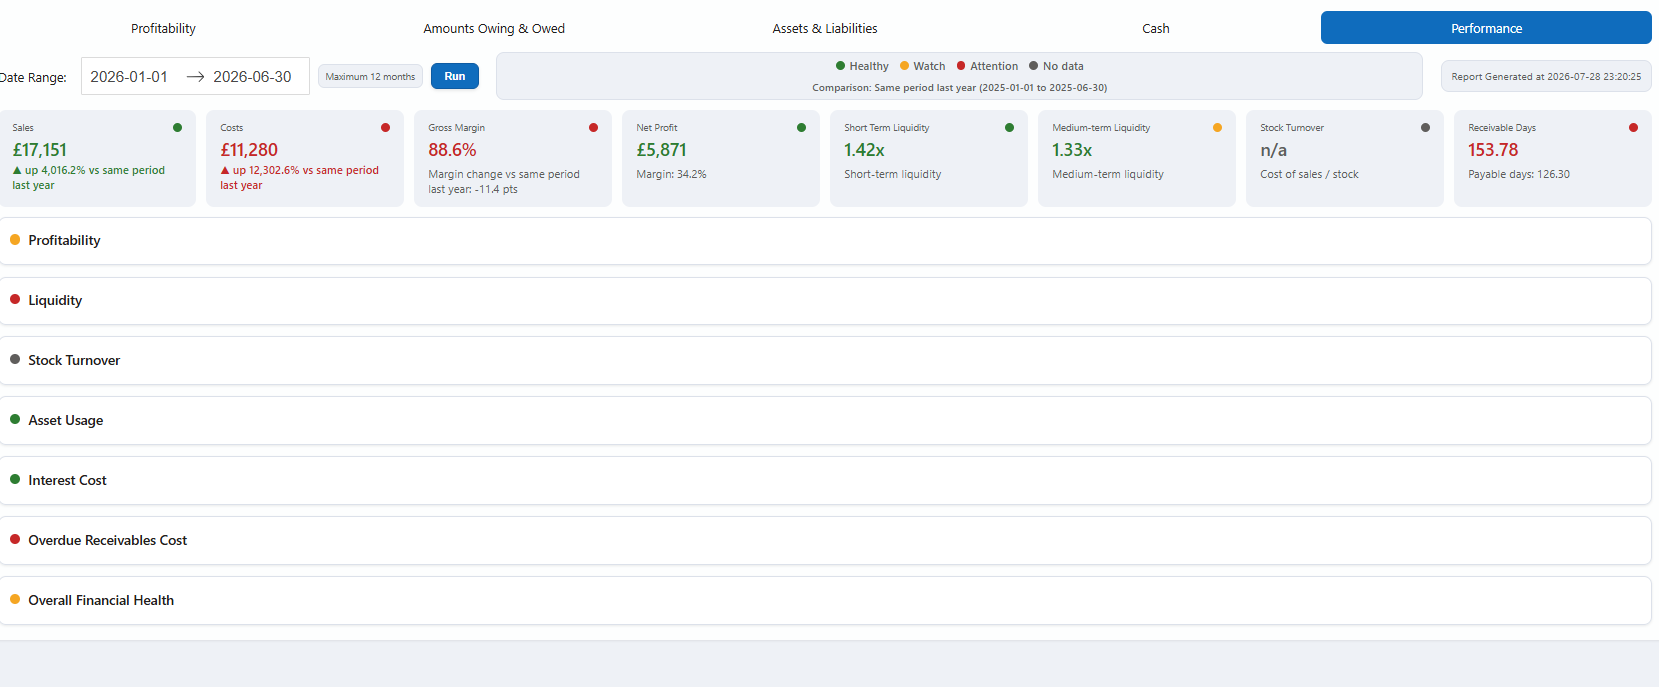
Task: Click the green status dot on Sales card
Action: pos(177,127)
